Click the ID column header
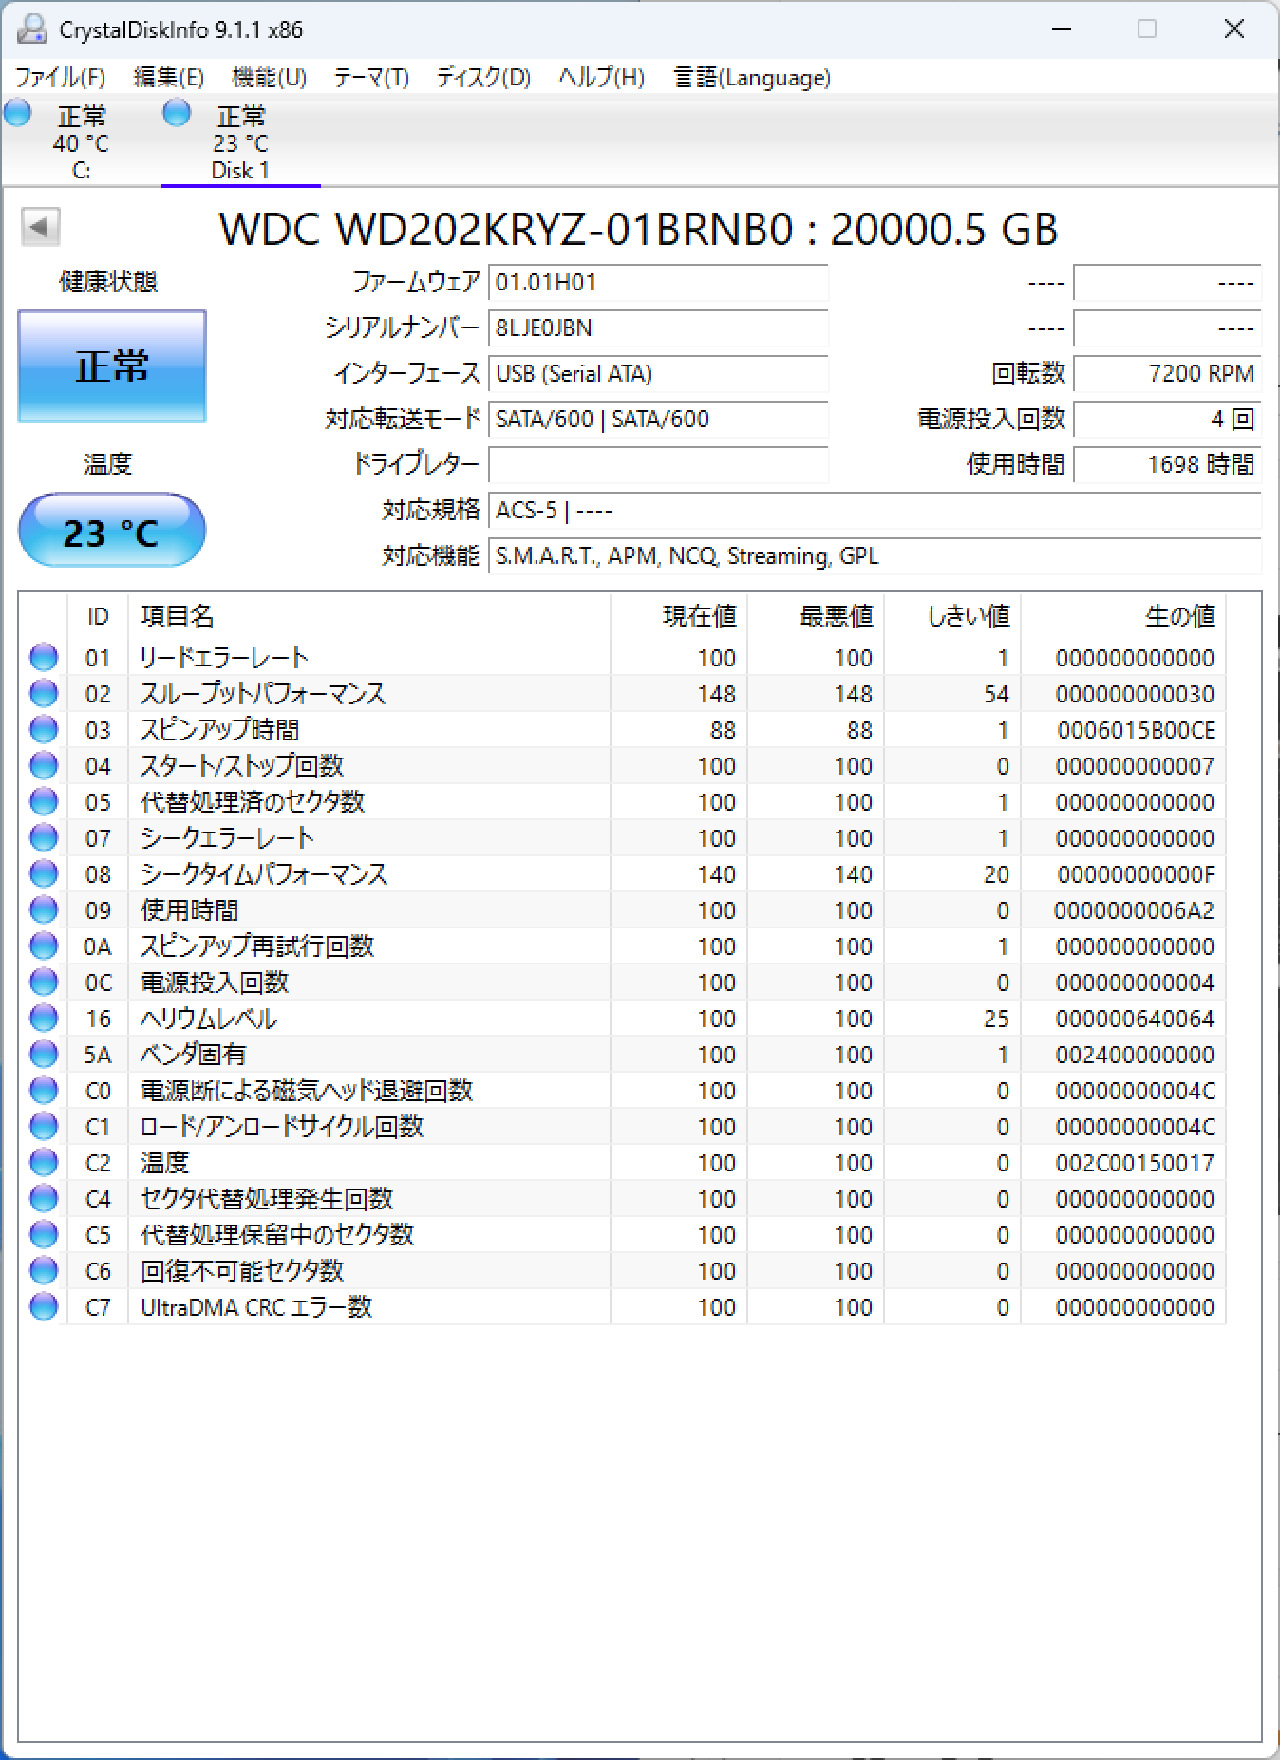Screen dimensions: 1280x1760 pyautogui.click(x=97, y=616)
